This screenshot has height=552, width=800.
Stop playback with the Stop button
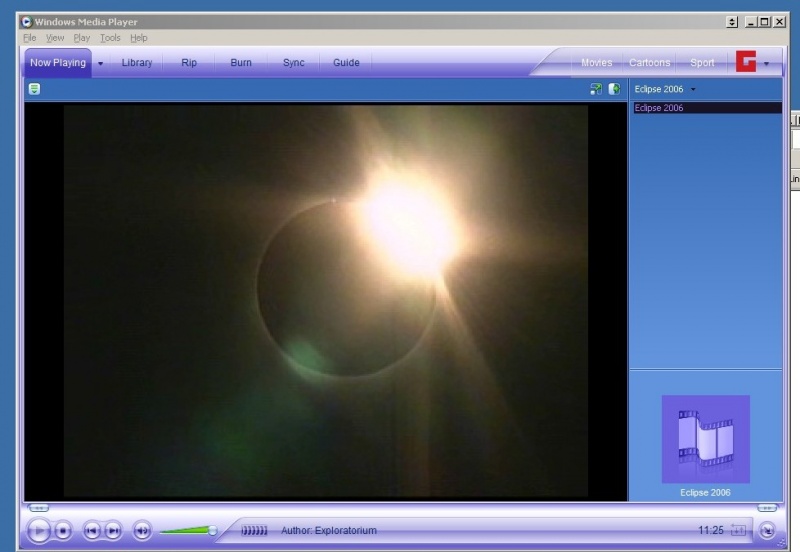tap(63, 530)
